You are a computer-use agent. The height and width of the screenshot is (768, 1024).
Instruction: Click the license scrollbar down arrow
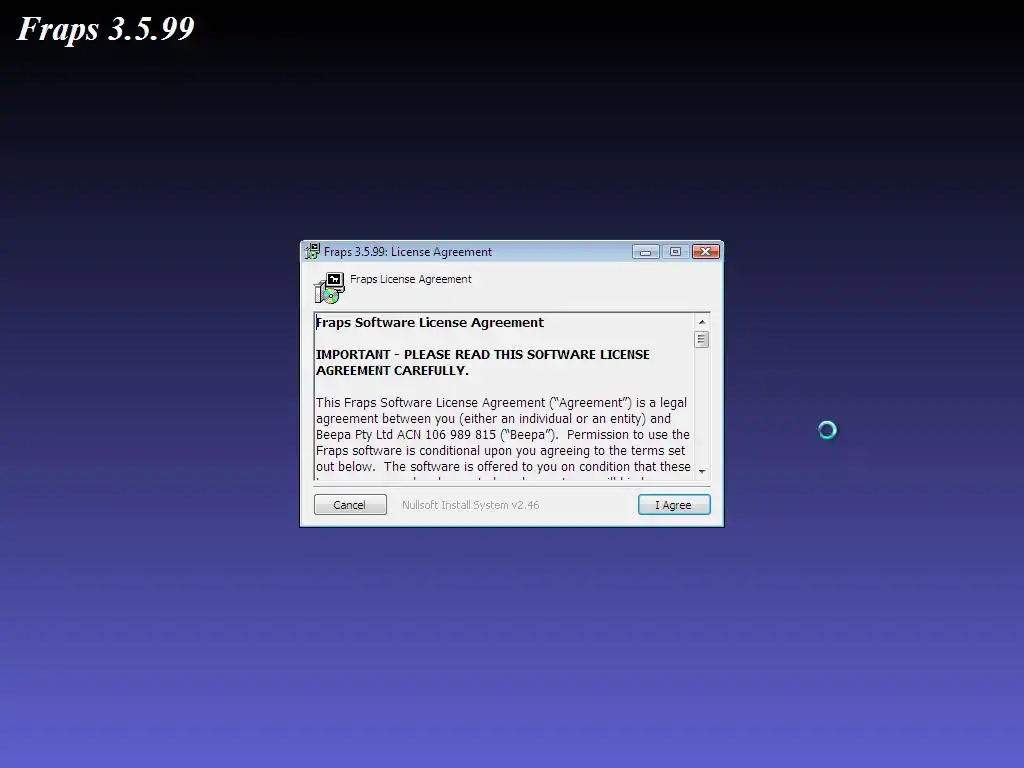coord(702,472)
